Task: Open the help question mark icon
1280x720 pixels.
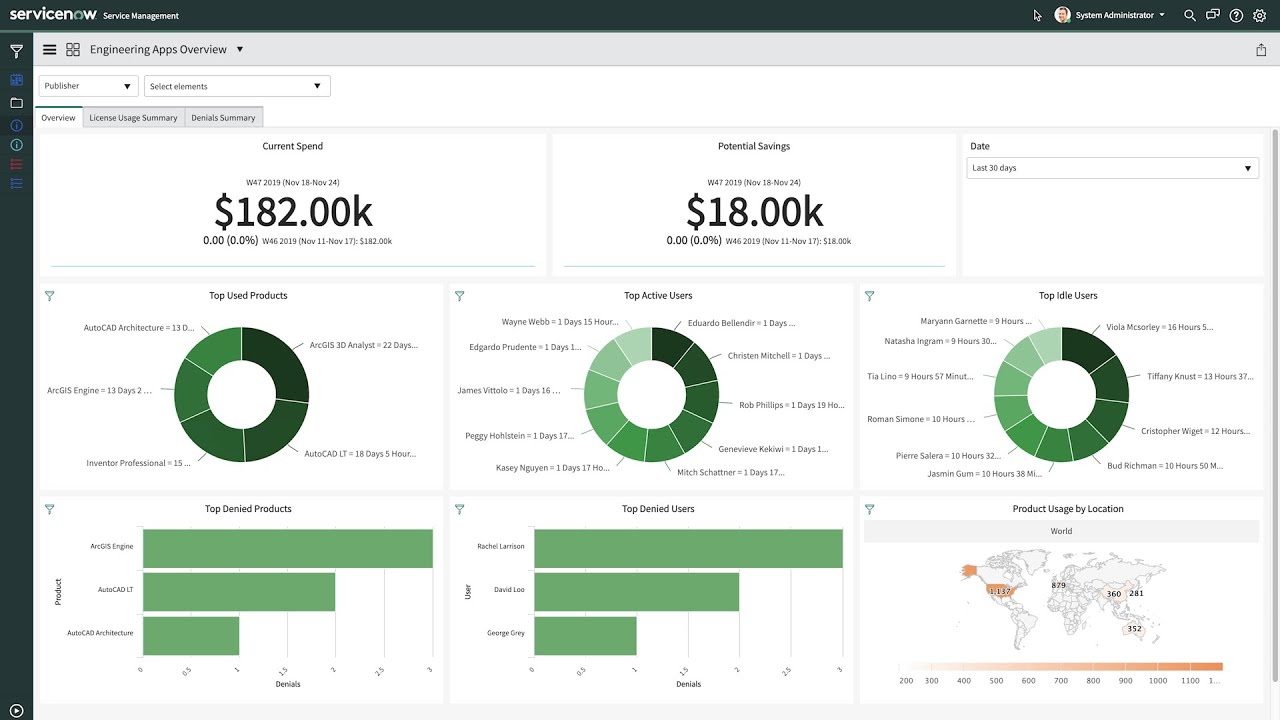Action: 1236,16
